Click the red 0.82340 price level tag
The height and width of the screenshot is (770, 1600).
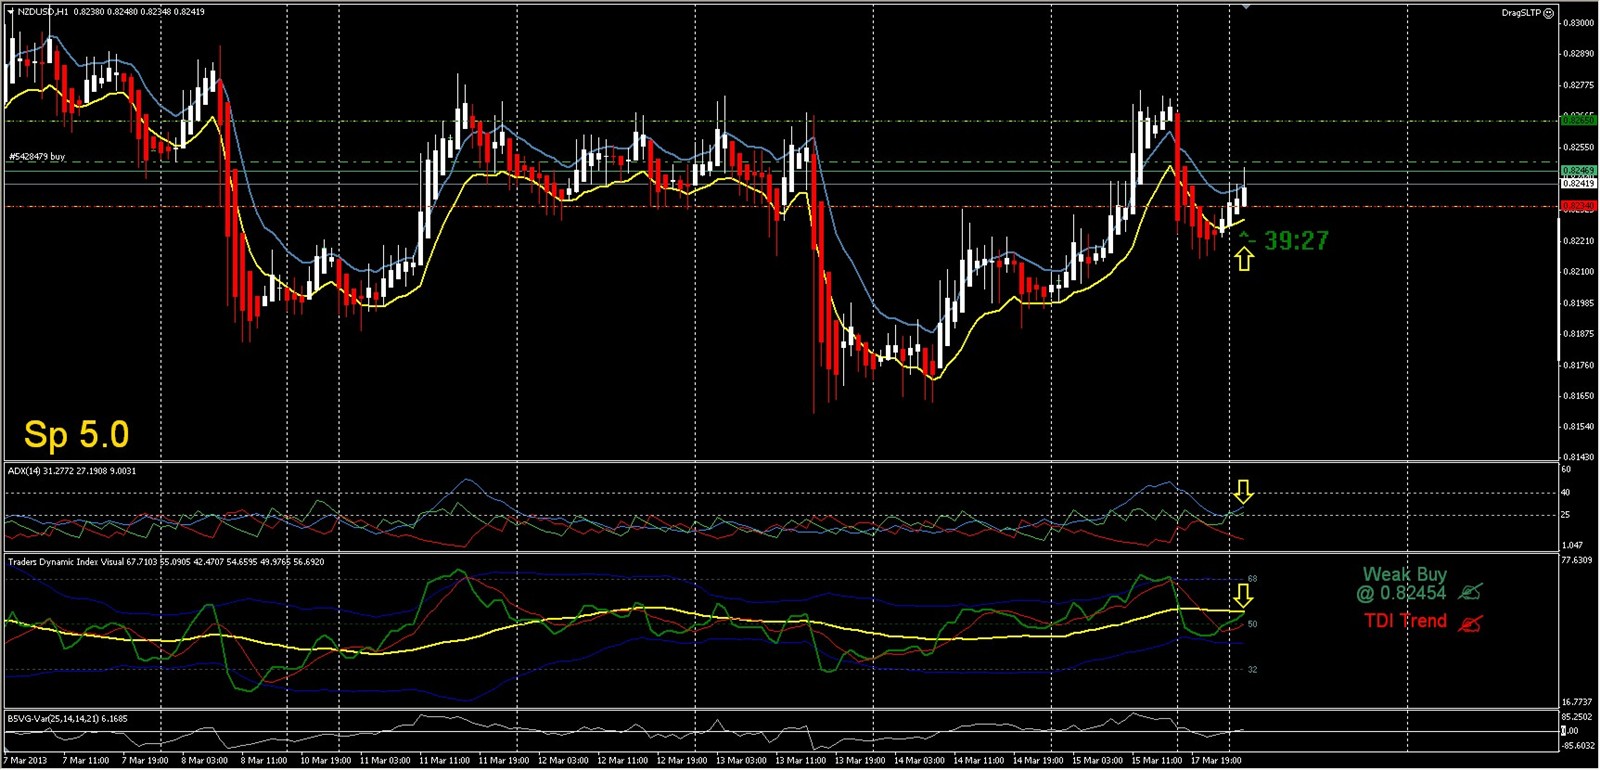[1578, 206]
